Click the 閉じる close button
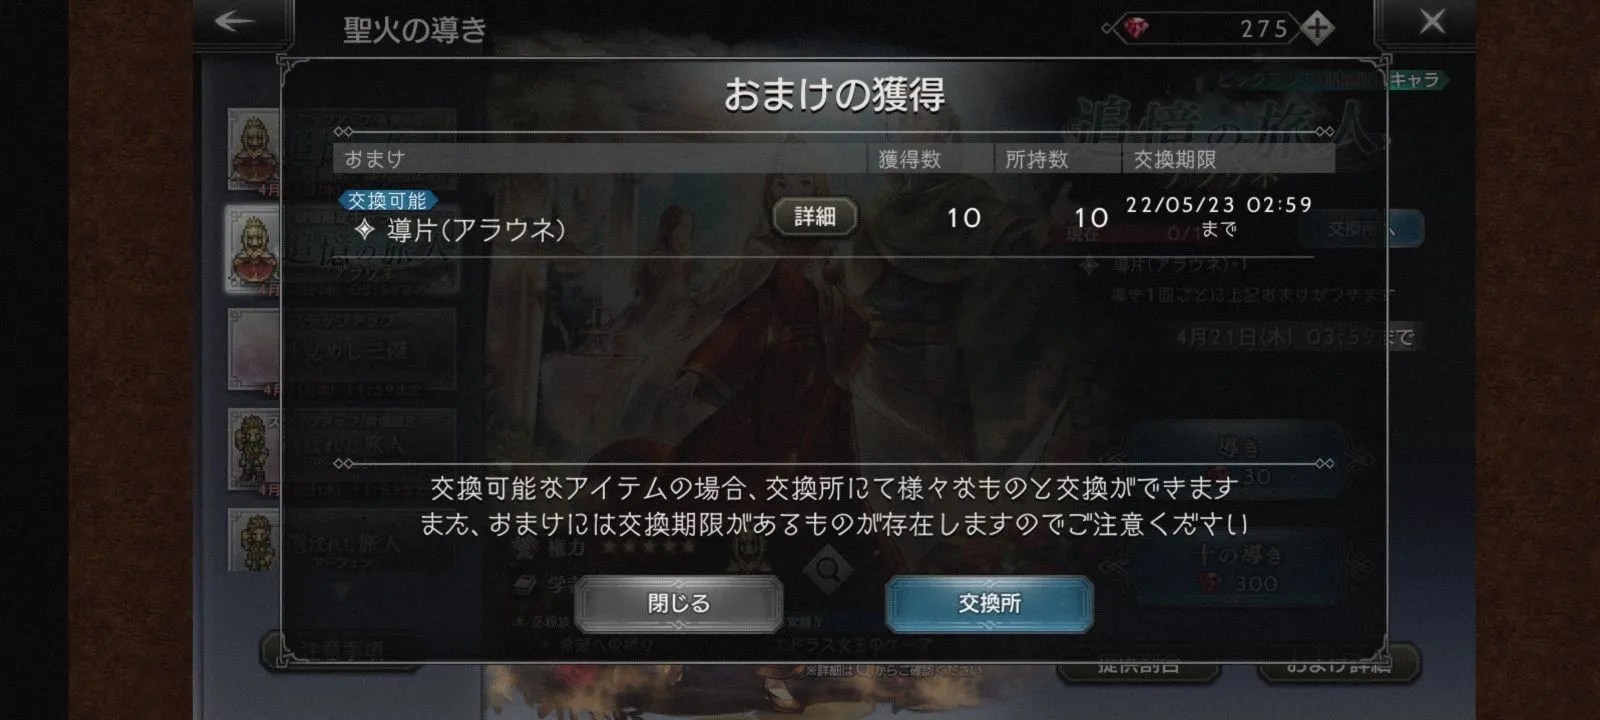The height and width of the screenshot is (720, 1600). click(679, 603)
